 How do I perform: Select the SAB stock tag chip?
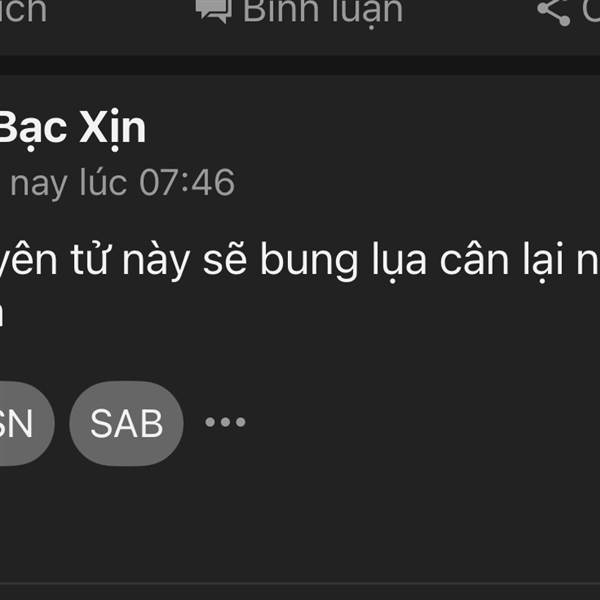click(126, 423)
